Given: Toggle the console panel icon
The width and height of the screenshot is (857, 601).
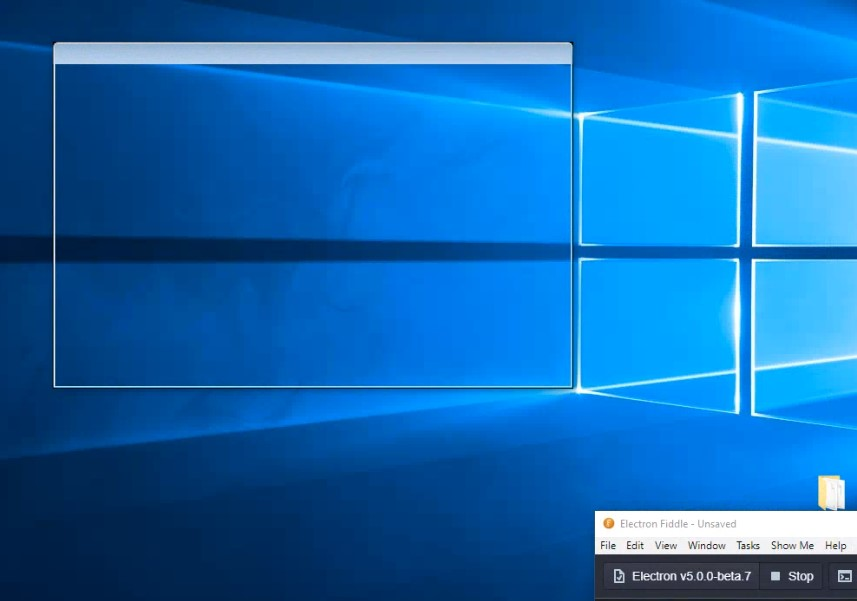Looking at the screenshot, I should tap(844, 576).
